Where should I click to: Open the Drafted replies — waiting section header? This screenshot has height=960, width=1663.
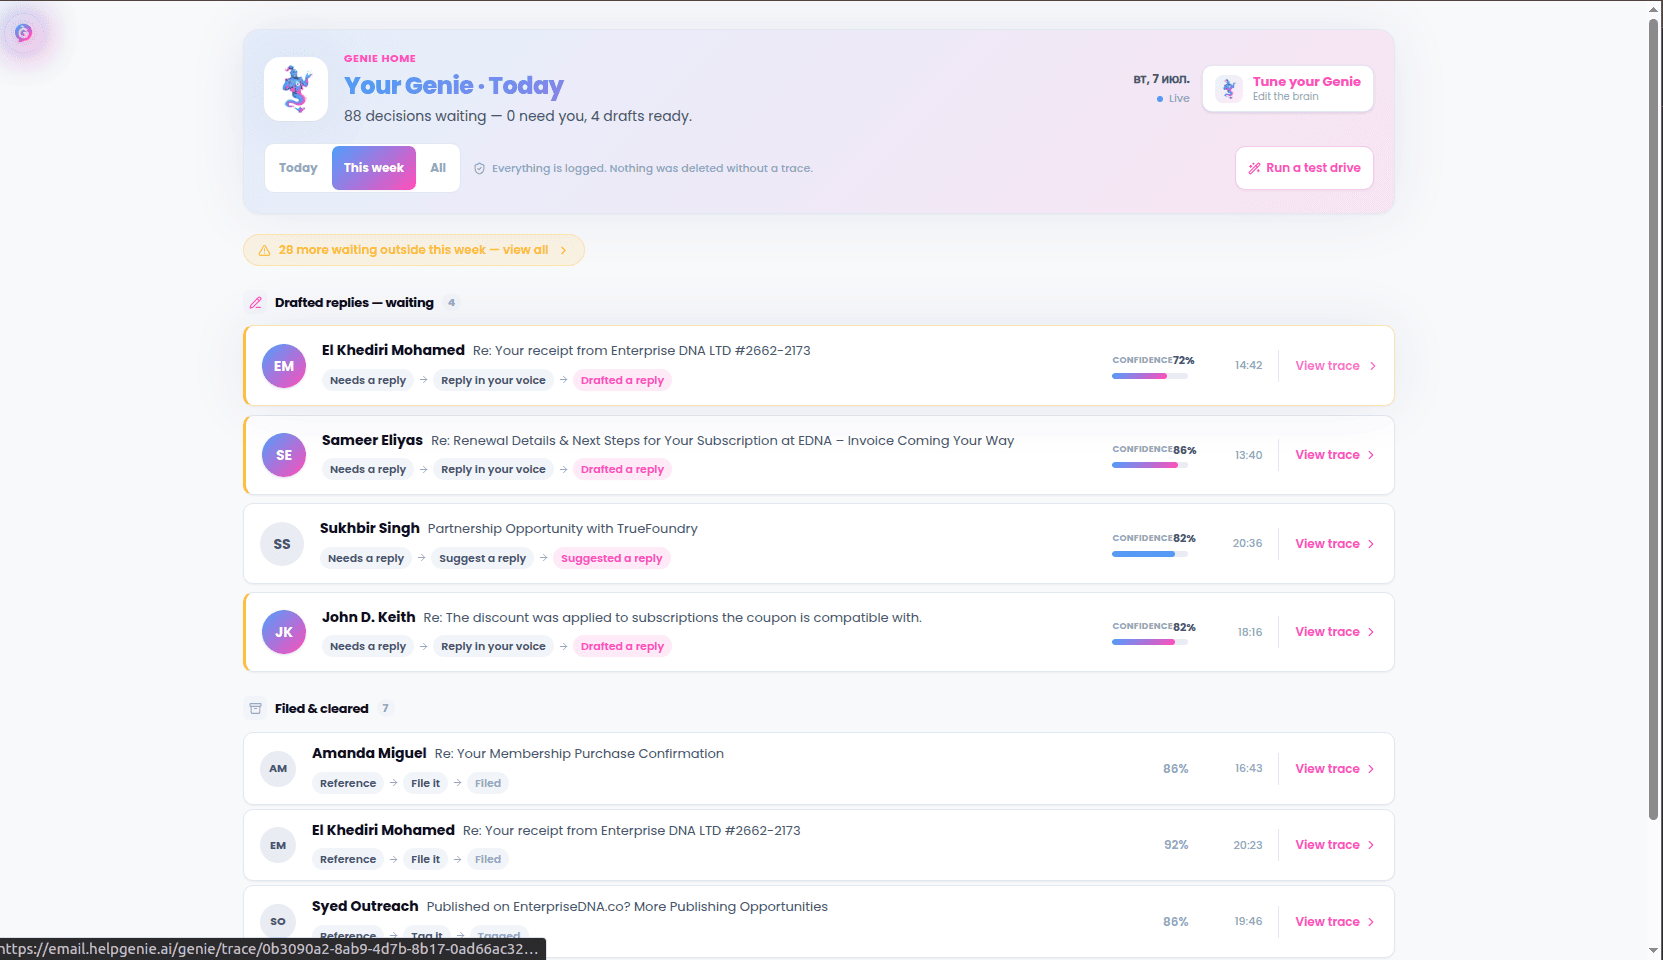[x=354, y=303]
